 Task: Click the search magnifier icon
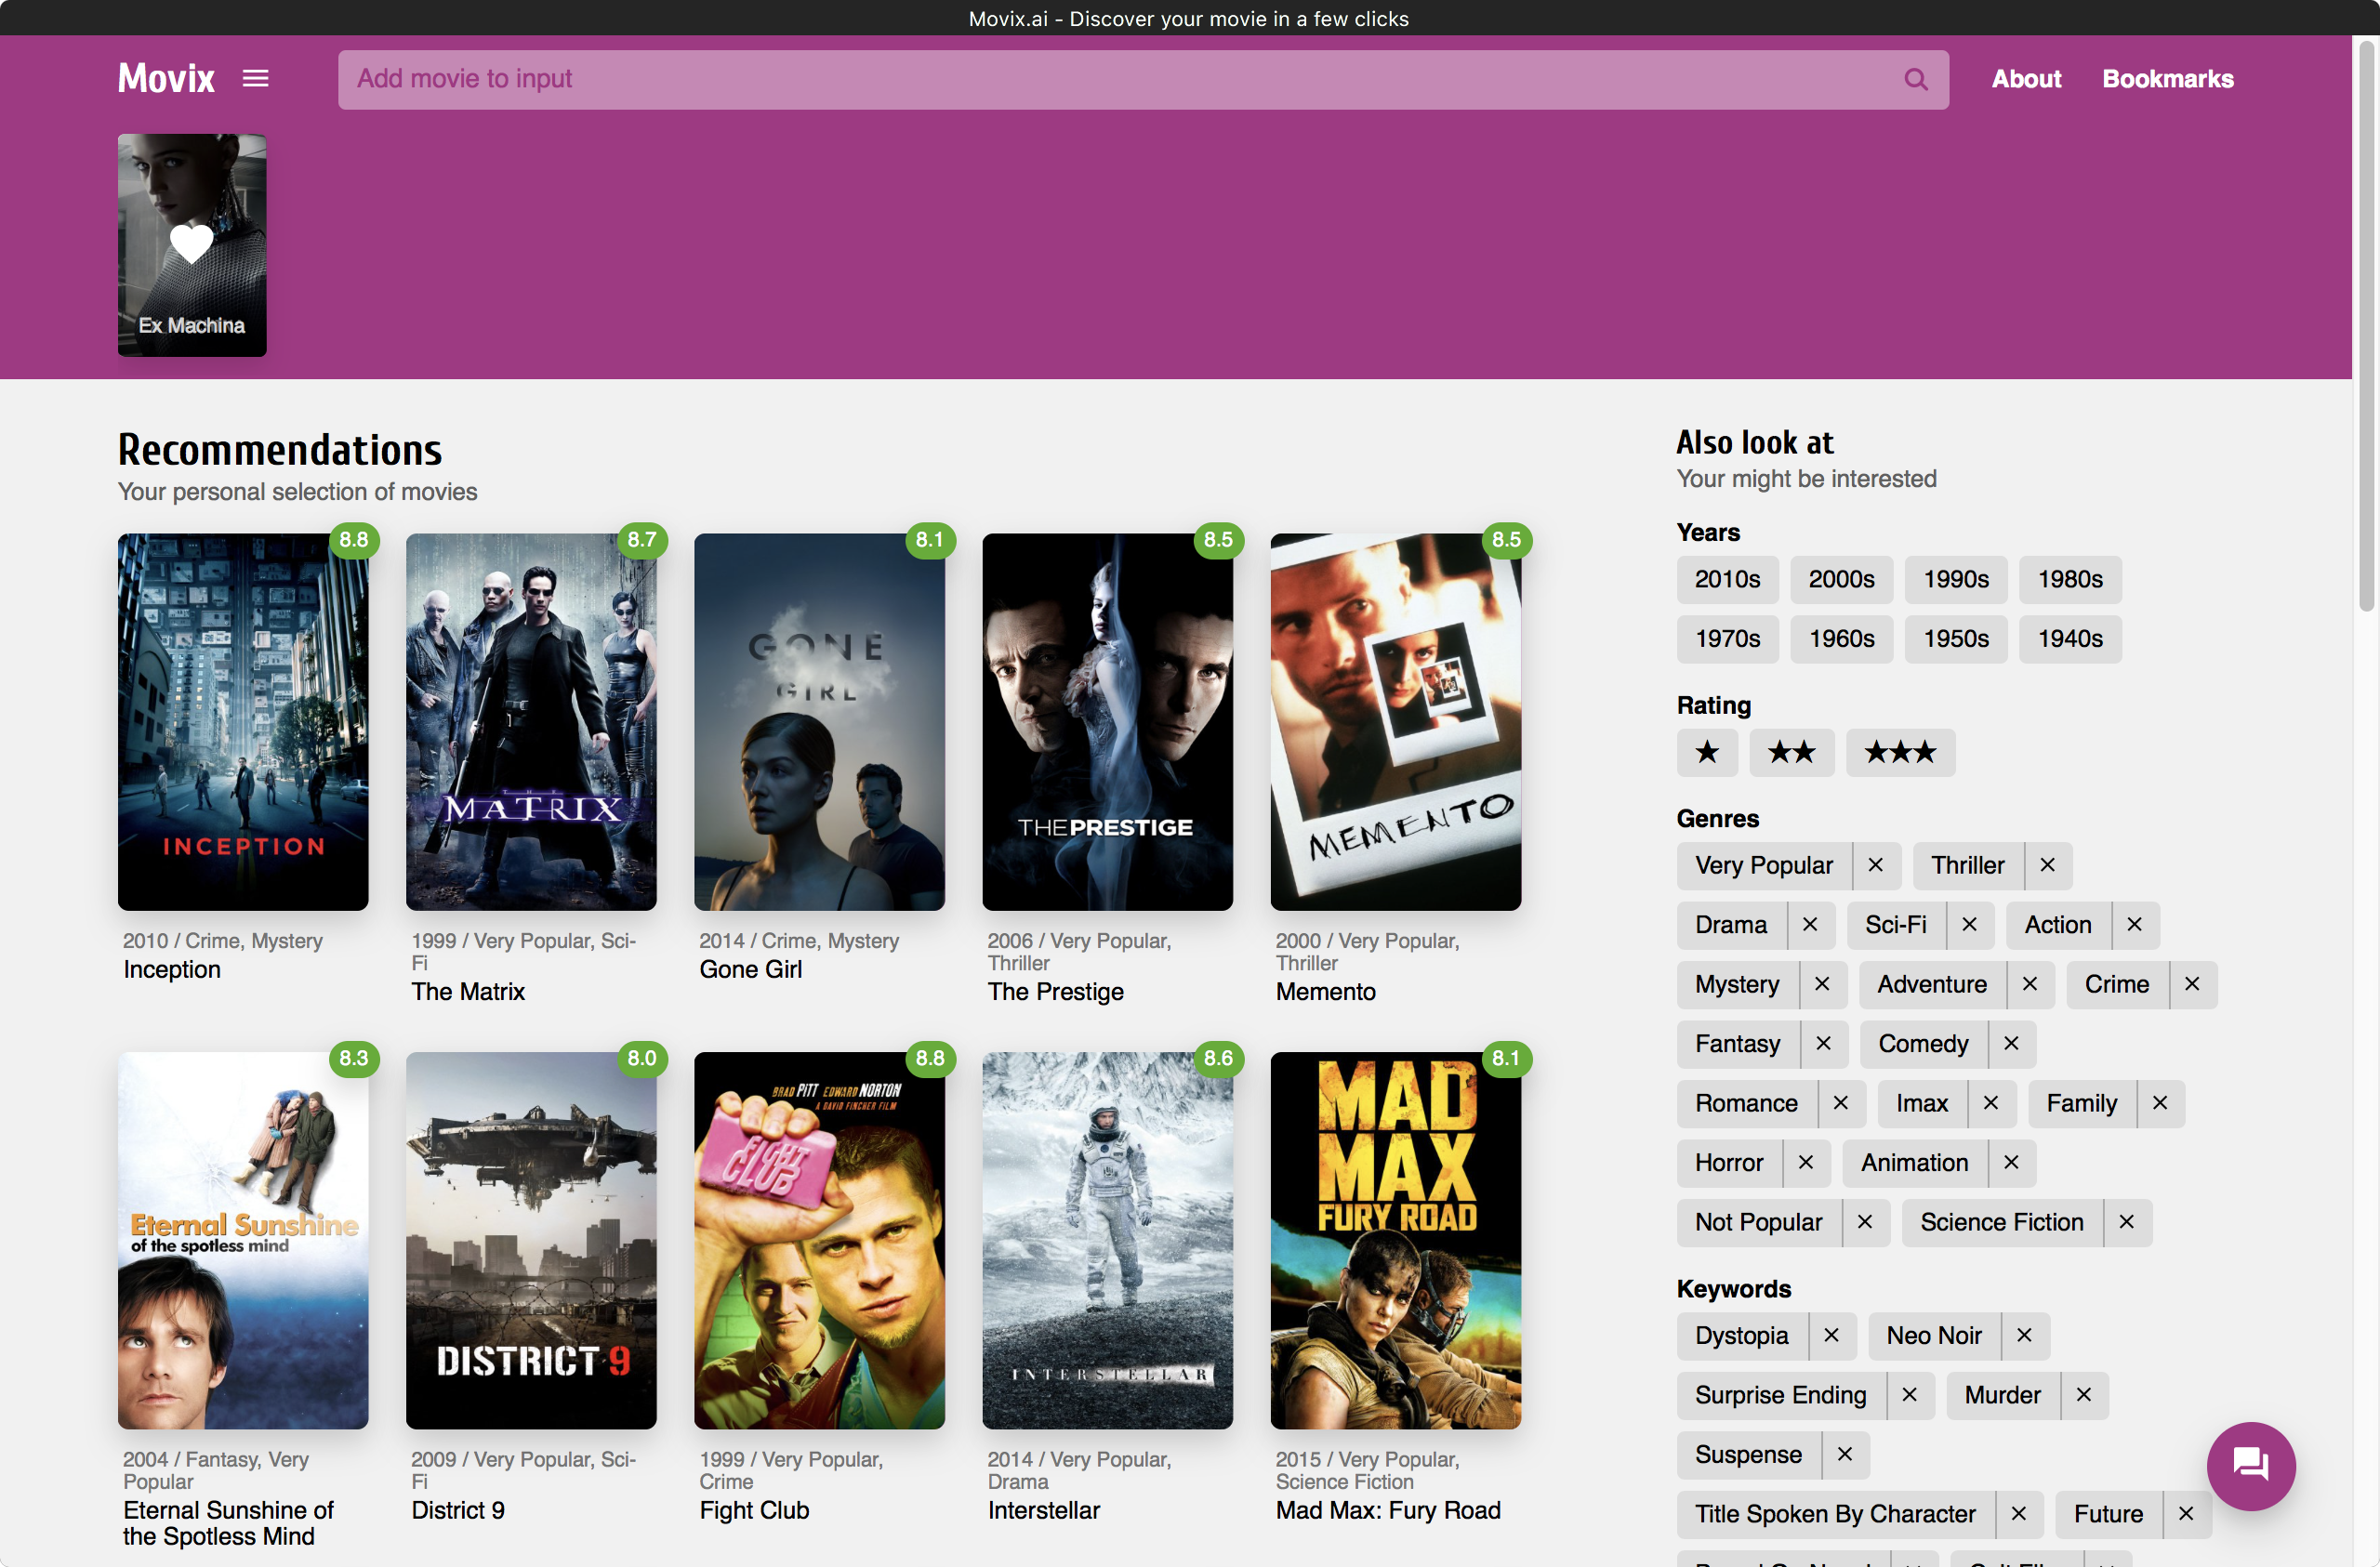1916,79
